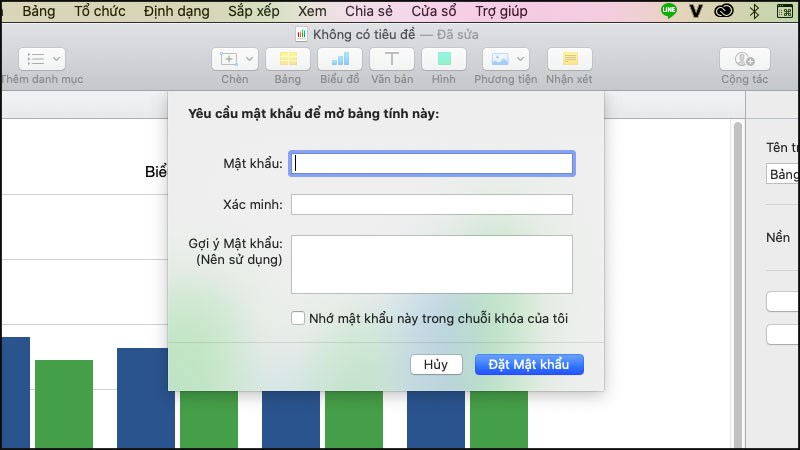Open the Cộng tác collaborate button
Screen dimensions: 800x450
click(x=745, y=59)
